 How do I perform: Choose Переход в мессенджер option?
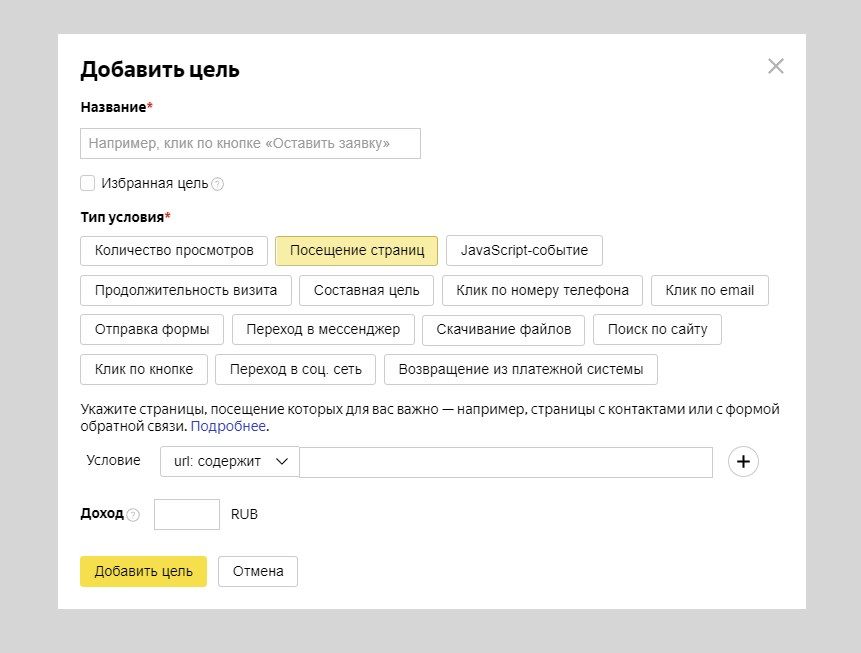(x=323, y=329)
